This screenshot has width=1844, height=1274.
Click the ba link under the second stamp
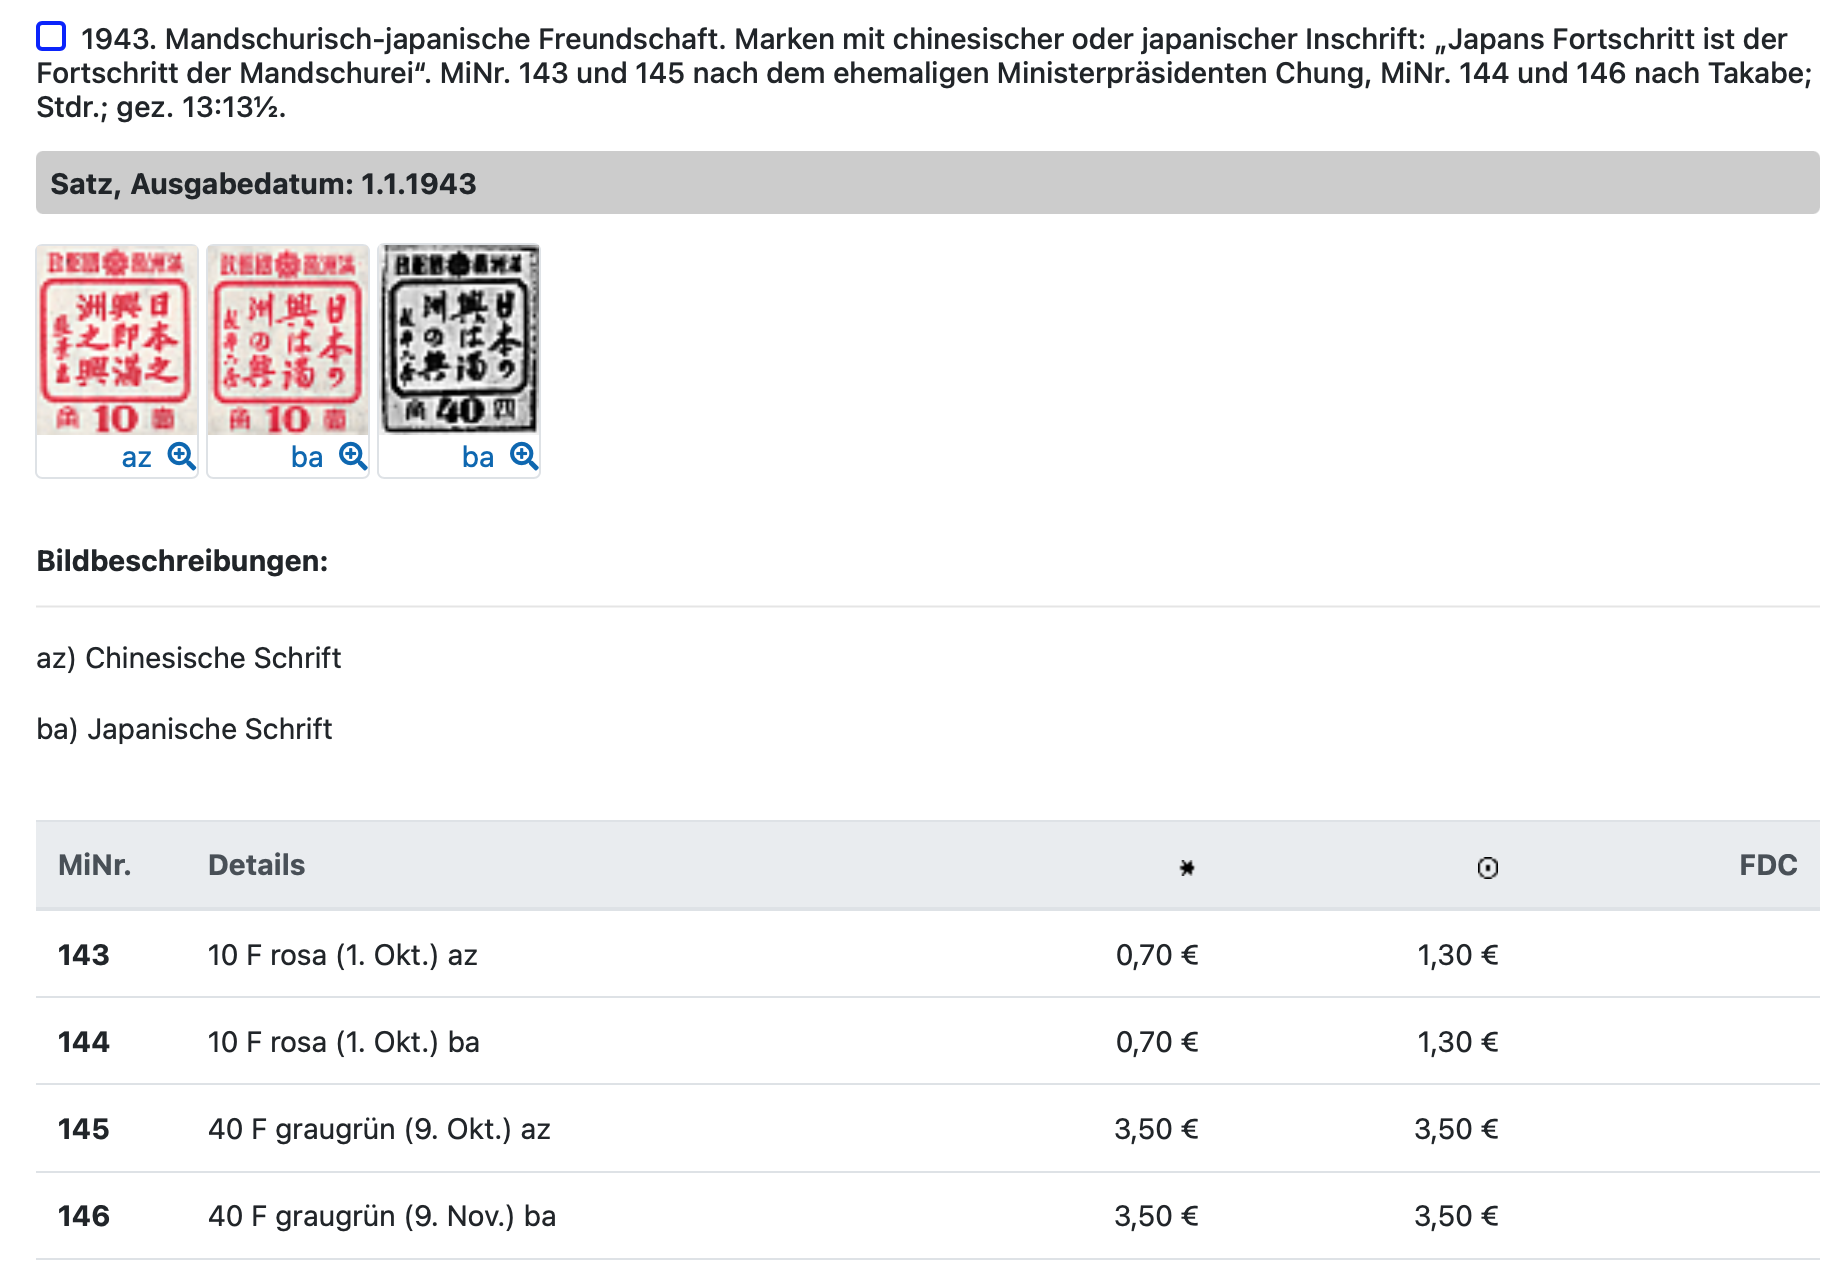[307, 458]
